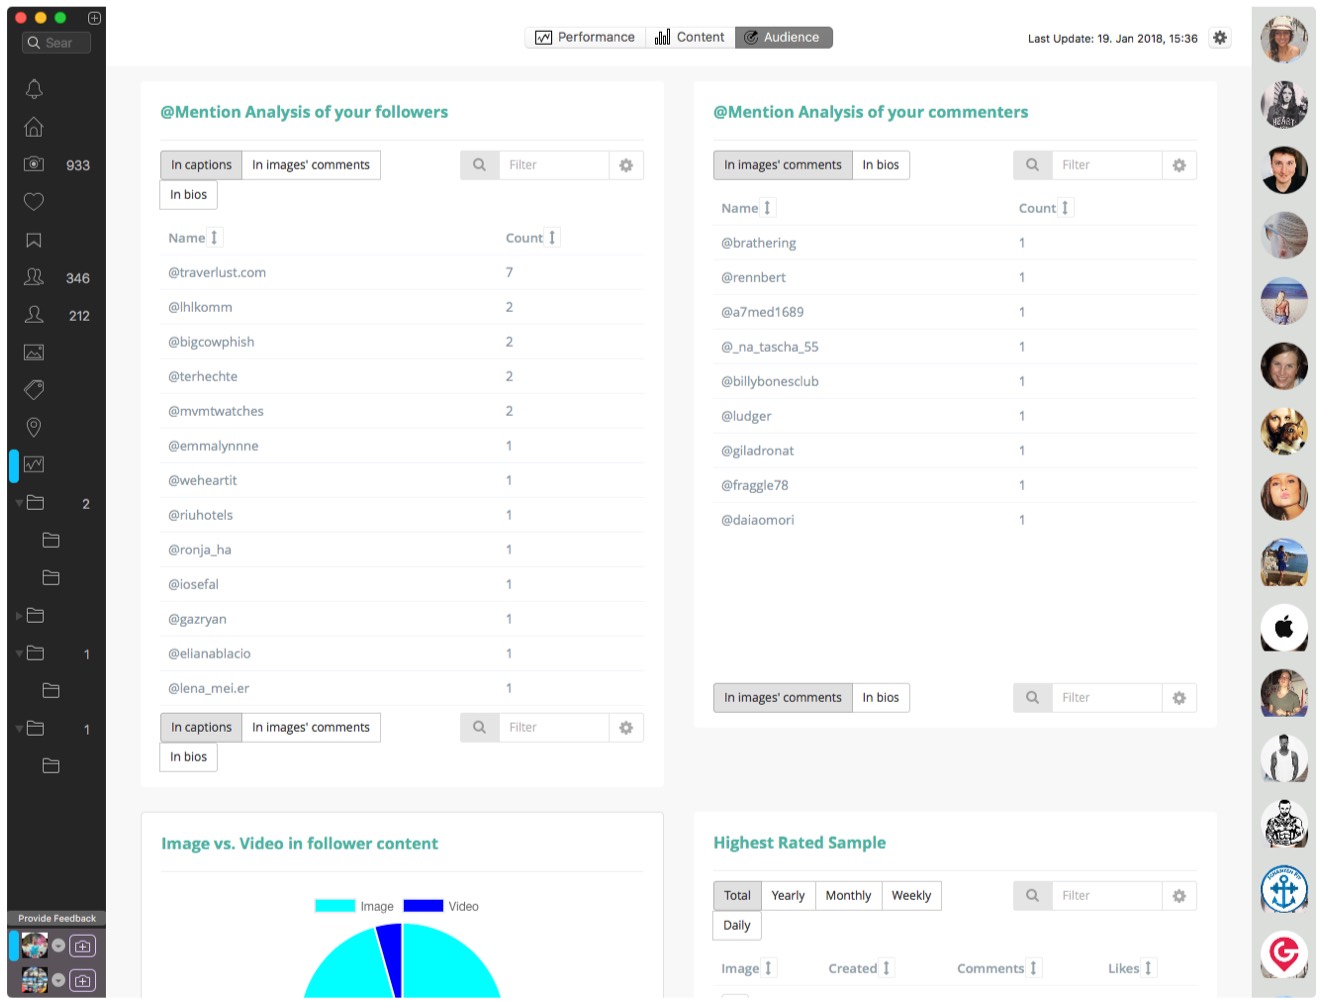Click the Filter field above the commenters mention table
This screenshot has height=1001, width=1323.
click(x=1106, y=165)
